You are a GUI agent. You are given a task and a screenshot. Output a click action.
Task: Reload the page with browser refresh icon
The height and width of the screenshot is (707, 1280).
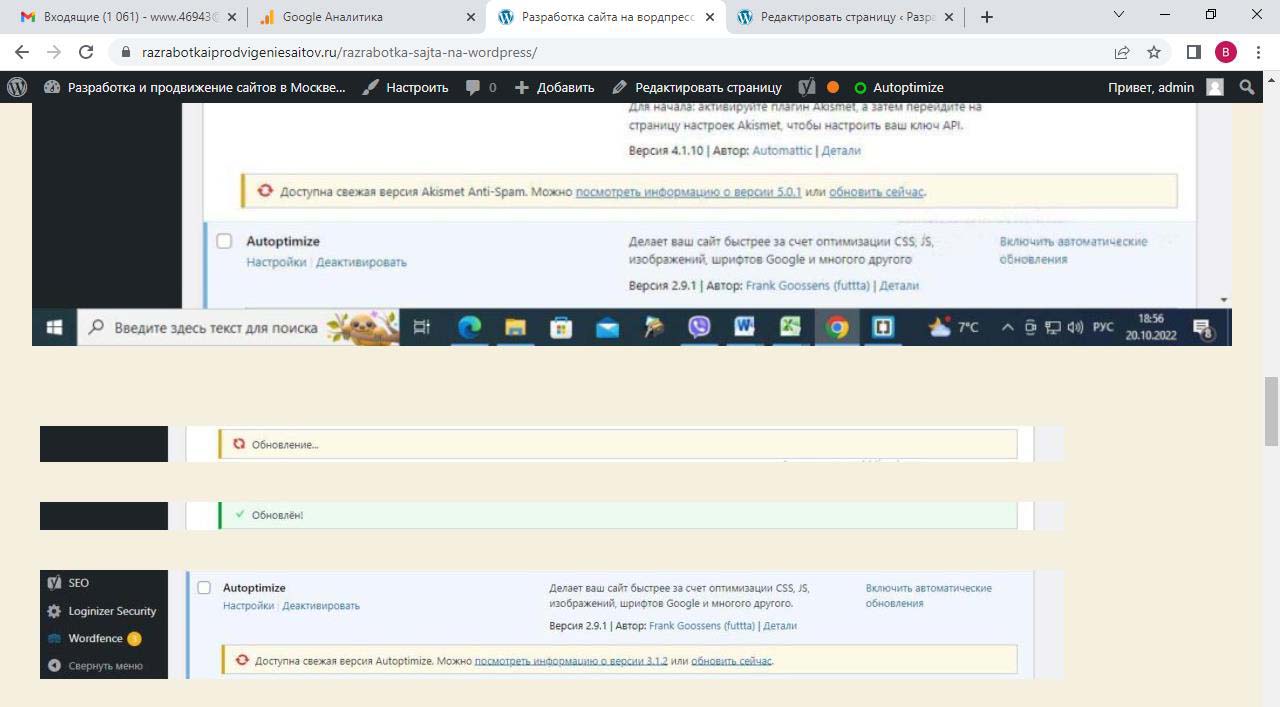[x=86, y=52]
